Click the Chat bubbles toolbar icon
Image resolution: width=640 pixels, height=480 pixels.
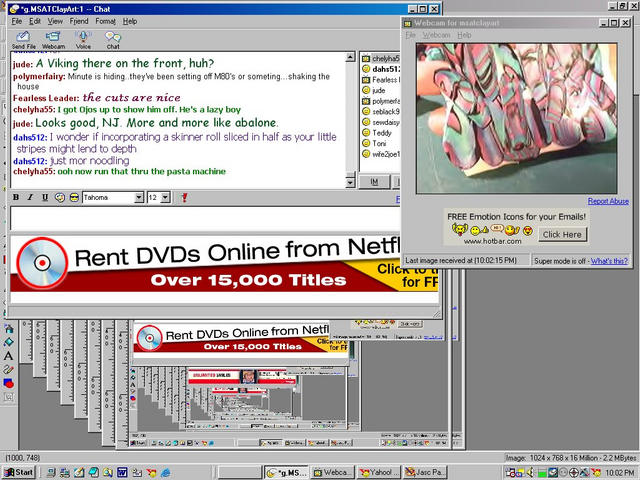point(113,40)
